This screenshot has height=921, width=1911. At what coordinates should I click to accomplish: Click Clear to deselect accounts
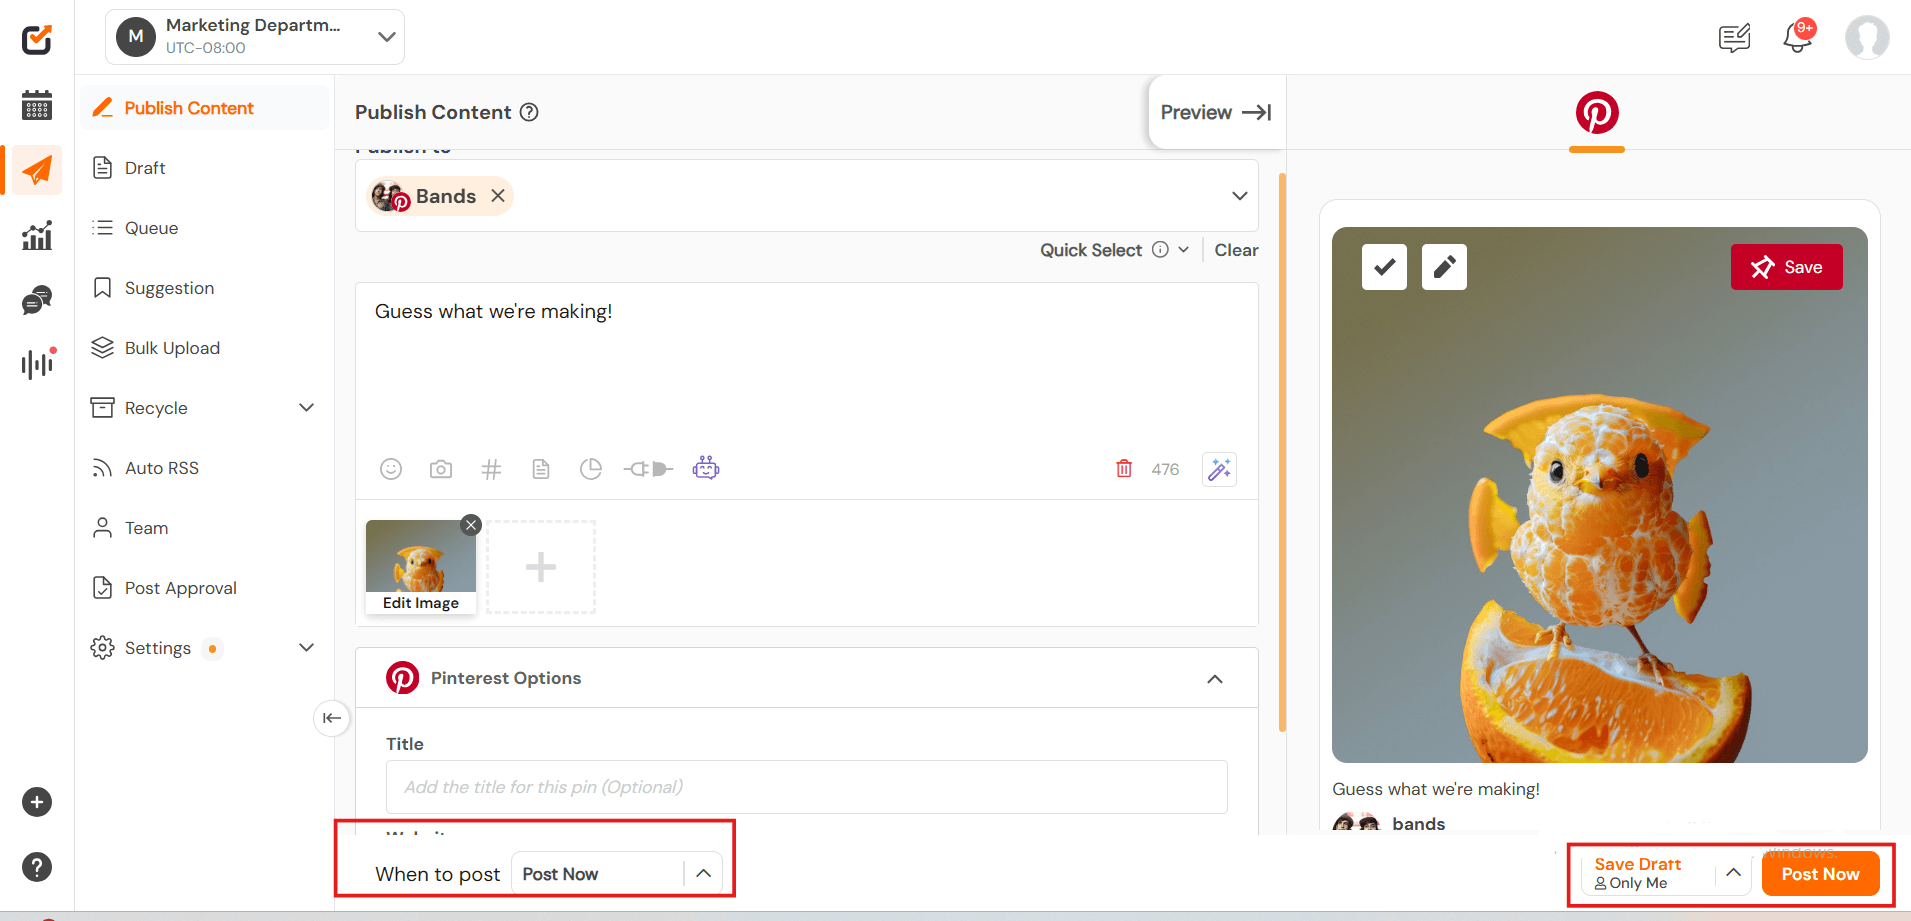(x=1236, y=250)
